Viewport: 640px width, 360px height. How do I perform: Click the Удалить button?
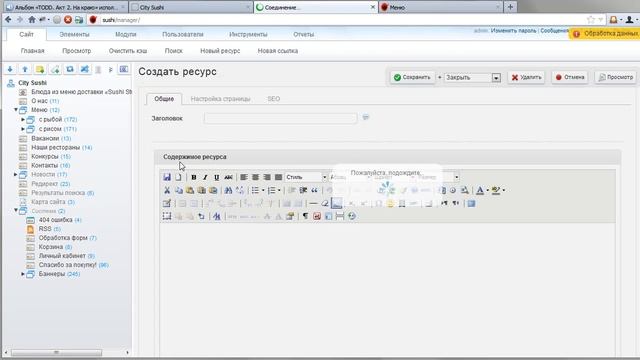527,77
